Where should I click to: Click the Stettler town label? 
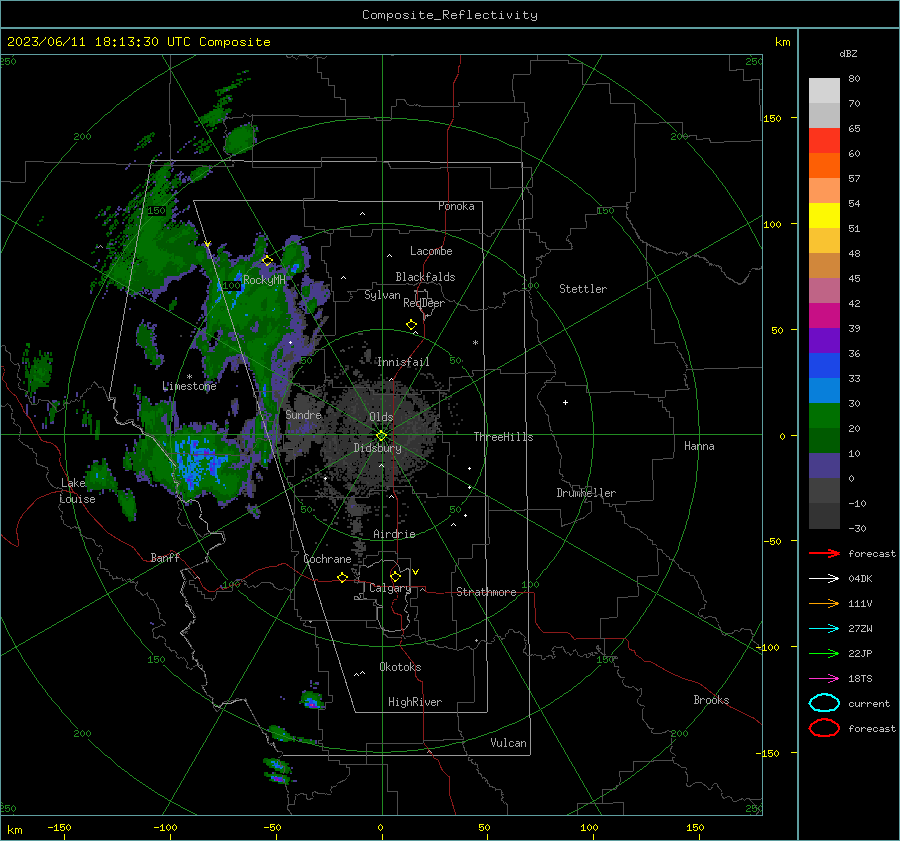(x=583, y=289)
